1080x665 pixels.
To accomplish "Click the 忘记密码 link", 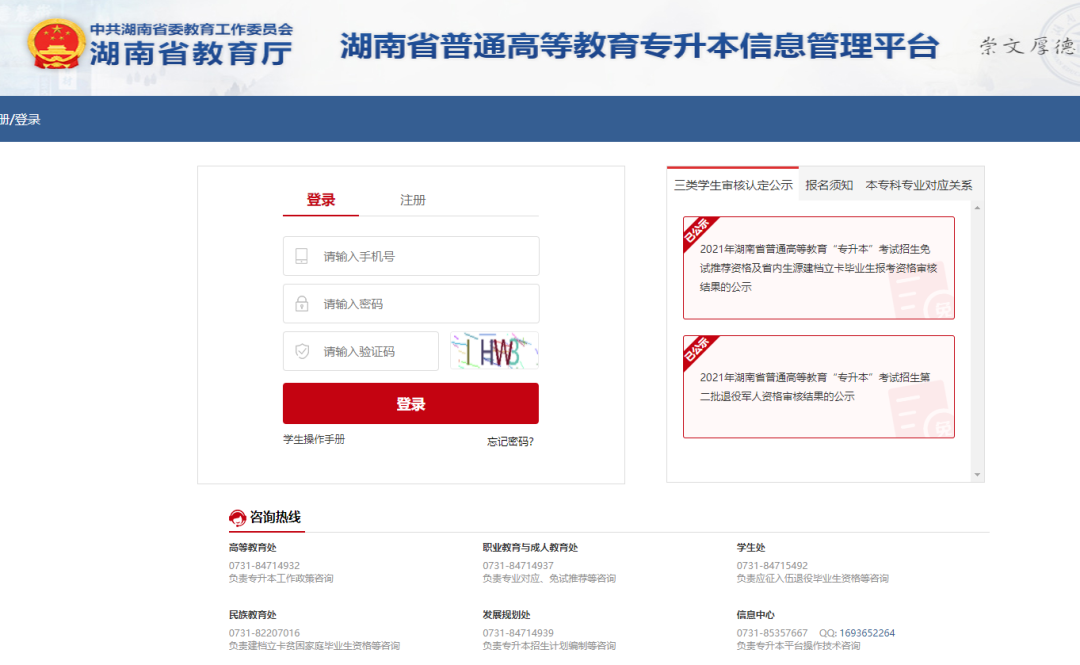I will pyautogui.click(x=509, y=440).
